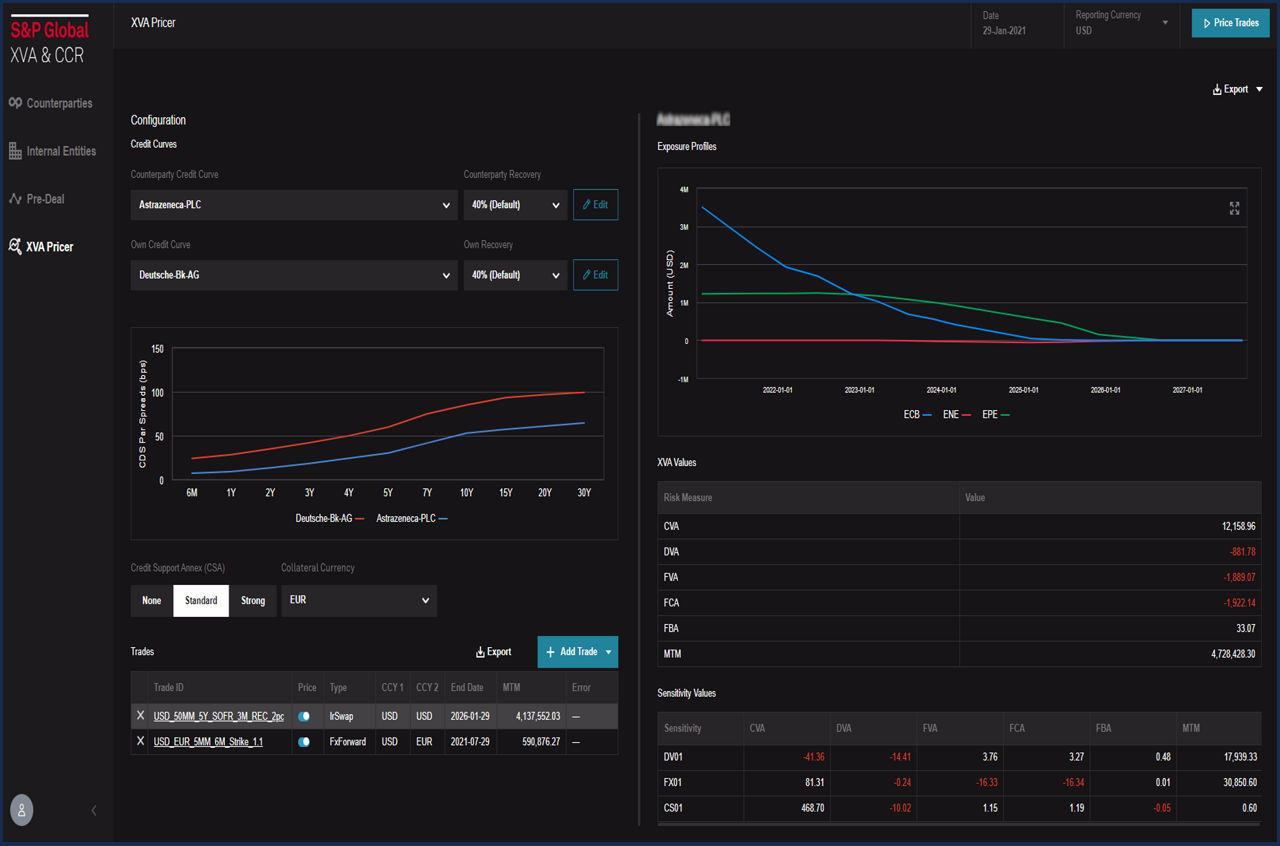1280x846 pixels.
Task: Export the trades list
Action: click(493, 652)
